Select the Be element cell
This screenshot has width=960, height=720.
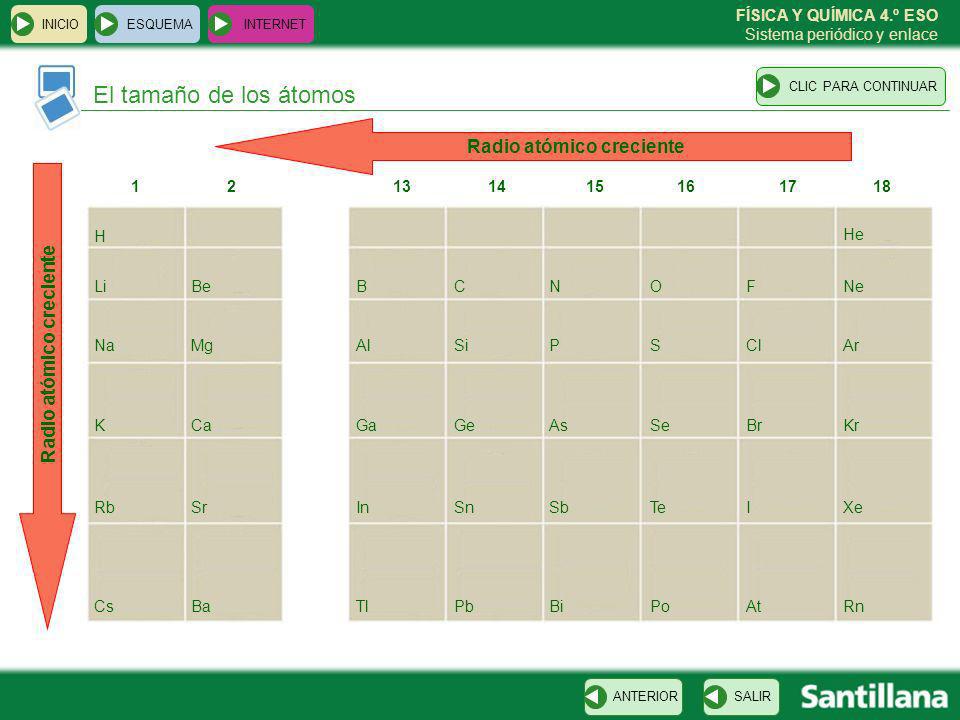(234, 274)
